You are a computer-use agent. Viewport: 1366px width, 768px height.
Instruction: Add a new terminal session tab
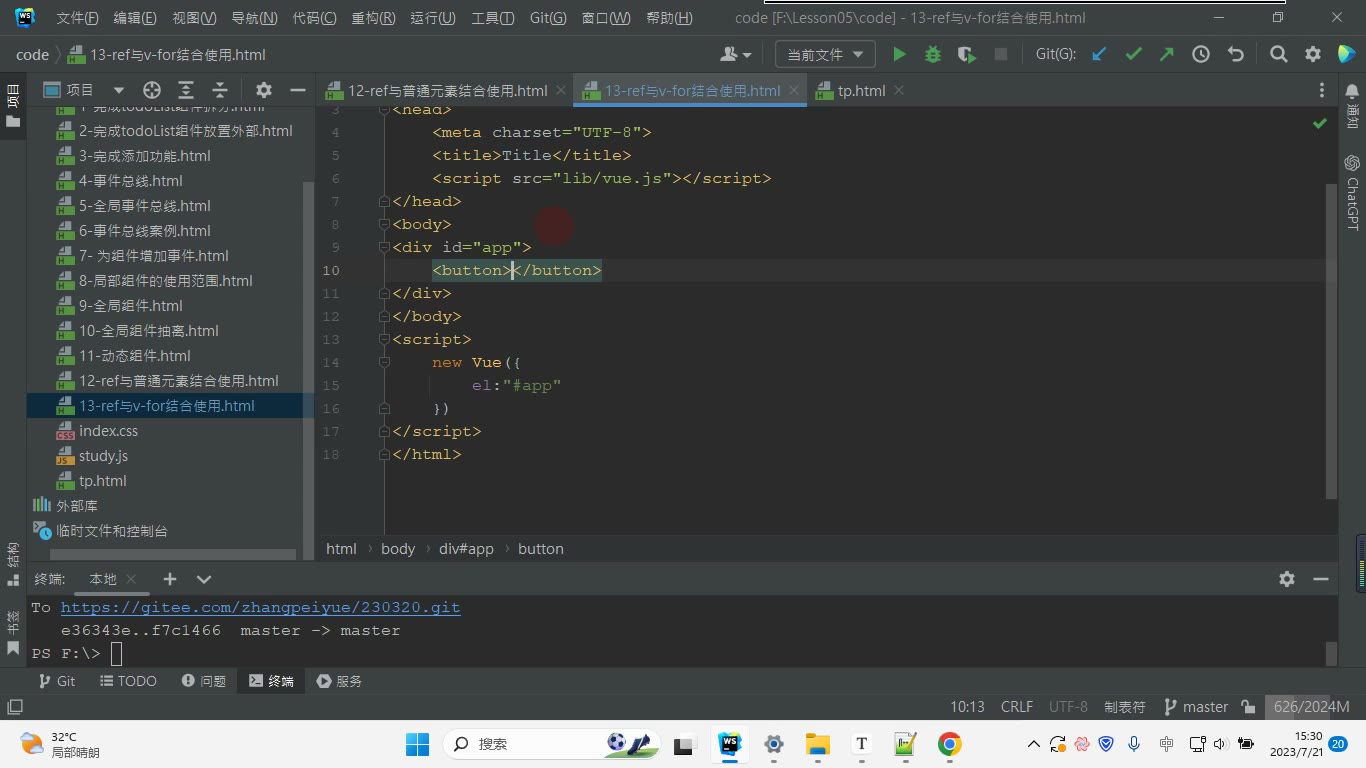click(x=170, y=579)
